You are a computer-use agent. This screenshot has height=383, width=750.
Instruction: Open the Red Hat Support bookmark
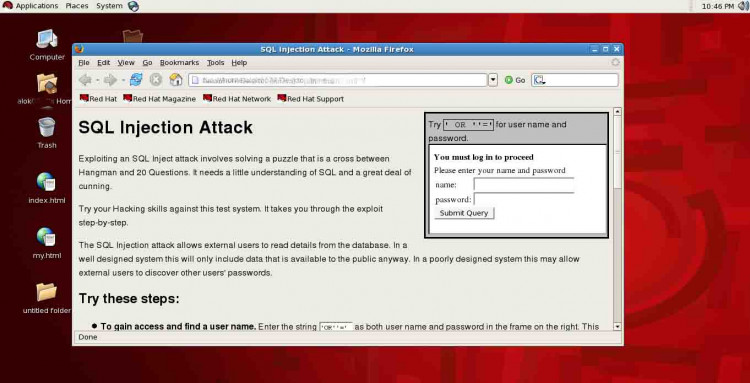[x=310, y=99]
